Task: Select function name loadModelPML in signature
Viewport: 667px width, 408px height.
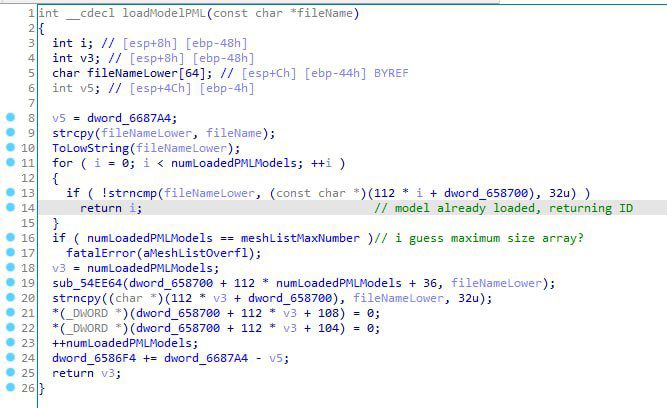Action: (x=164, y=13)
